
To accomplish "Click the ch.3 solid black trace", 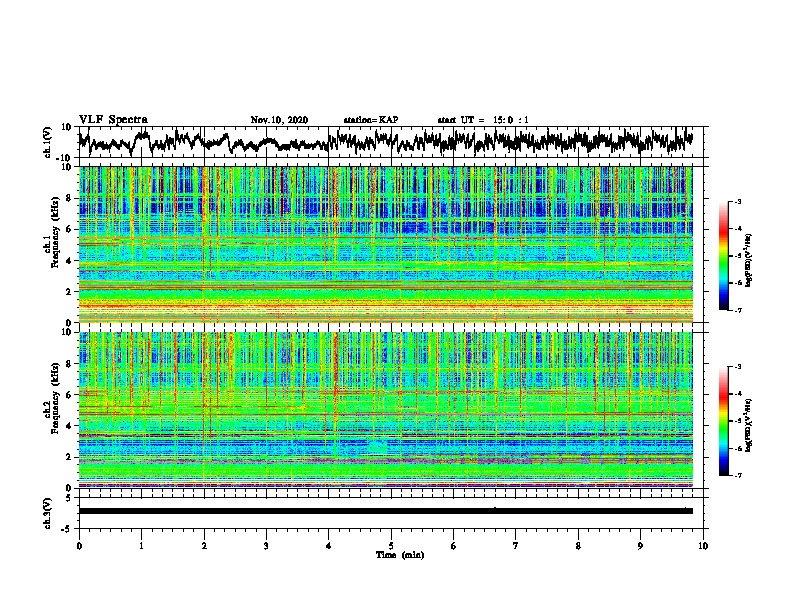I will point(385,511).
